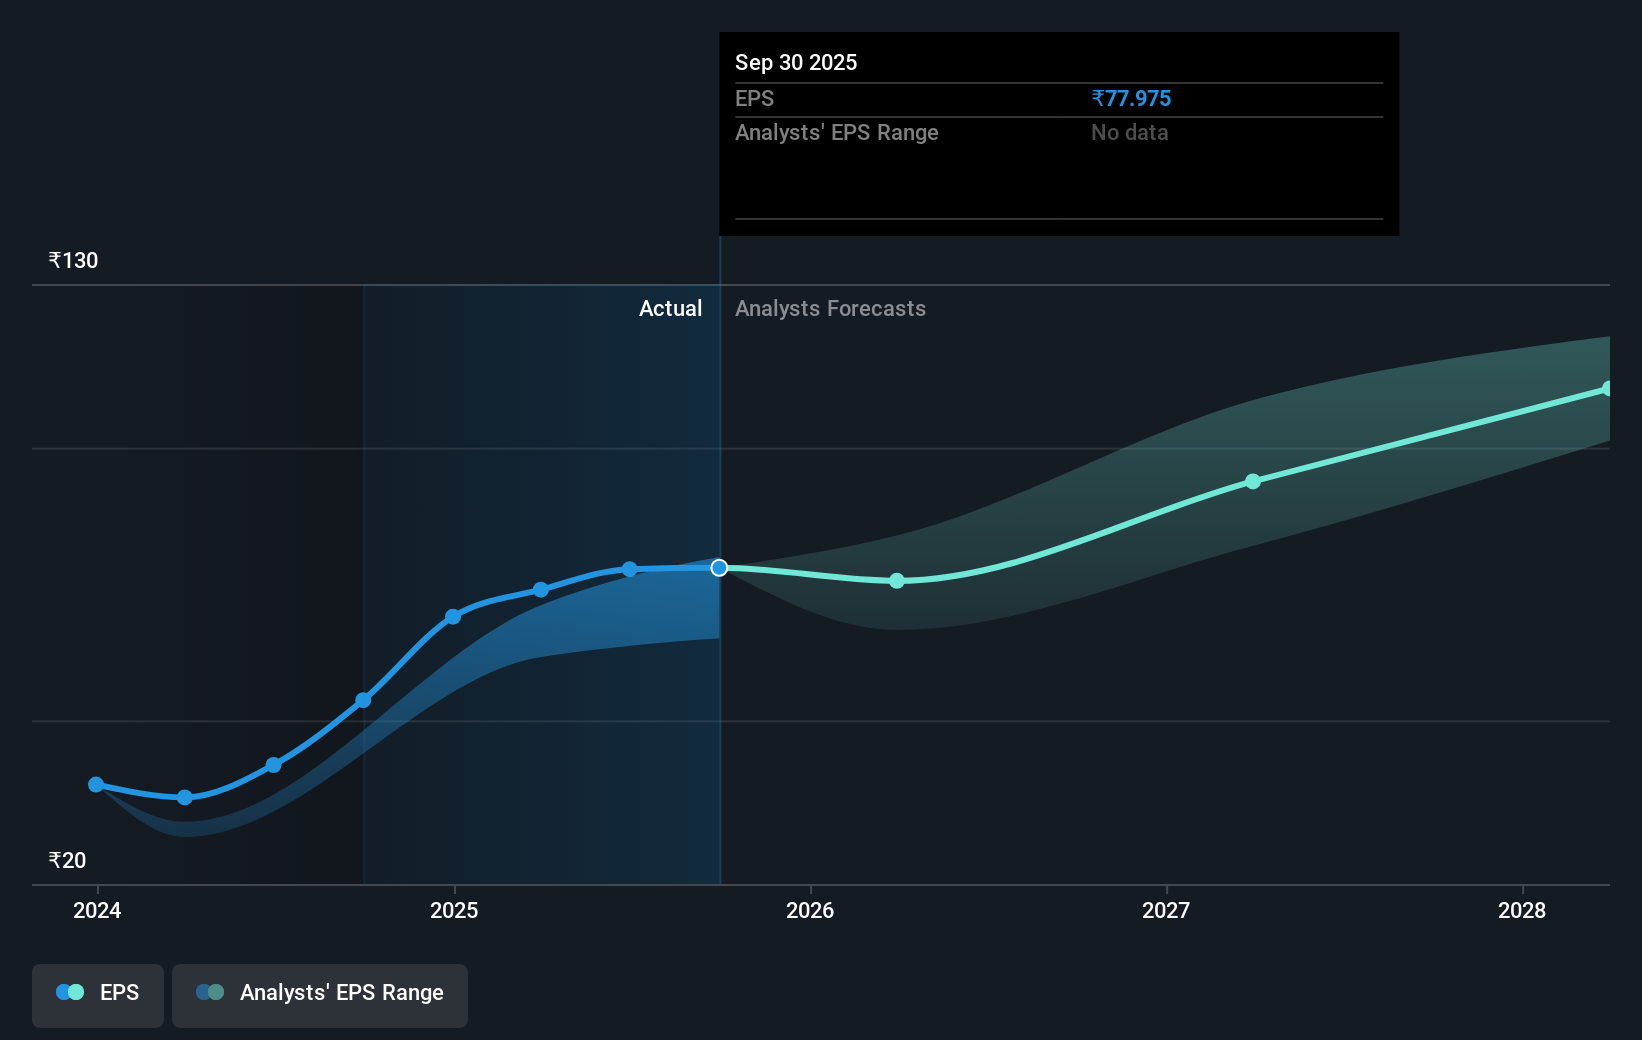Toggle the EPS series visibility

coord(97,995)
